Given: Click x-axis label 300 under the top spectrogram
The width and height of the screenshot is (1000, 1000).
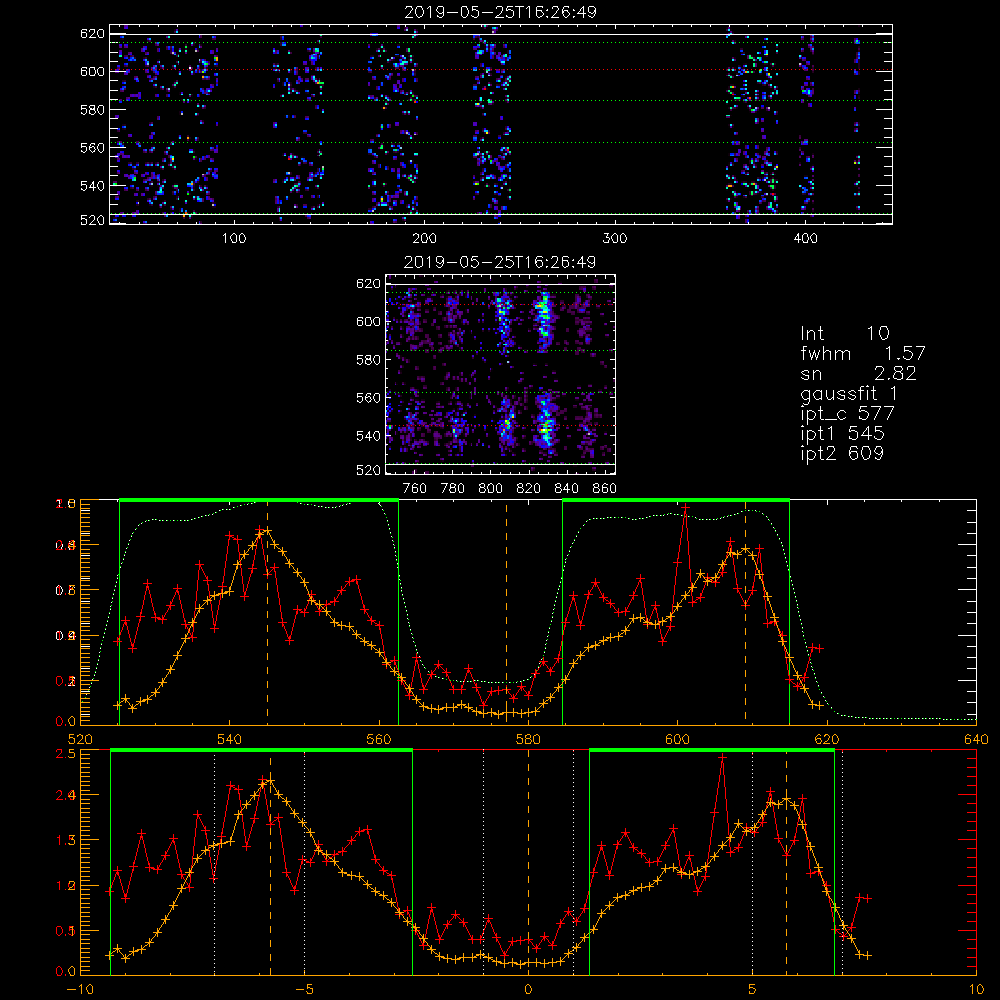Looking at the screenshot, I should 615,239.
